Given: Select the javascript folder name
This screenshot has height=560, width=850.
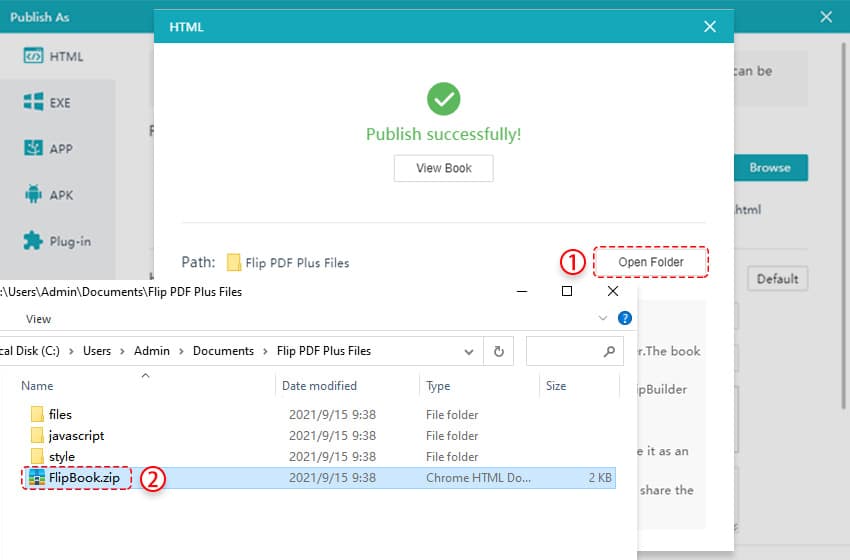Looking at the screenshot, I should 76,435.
